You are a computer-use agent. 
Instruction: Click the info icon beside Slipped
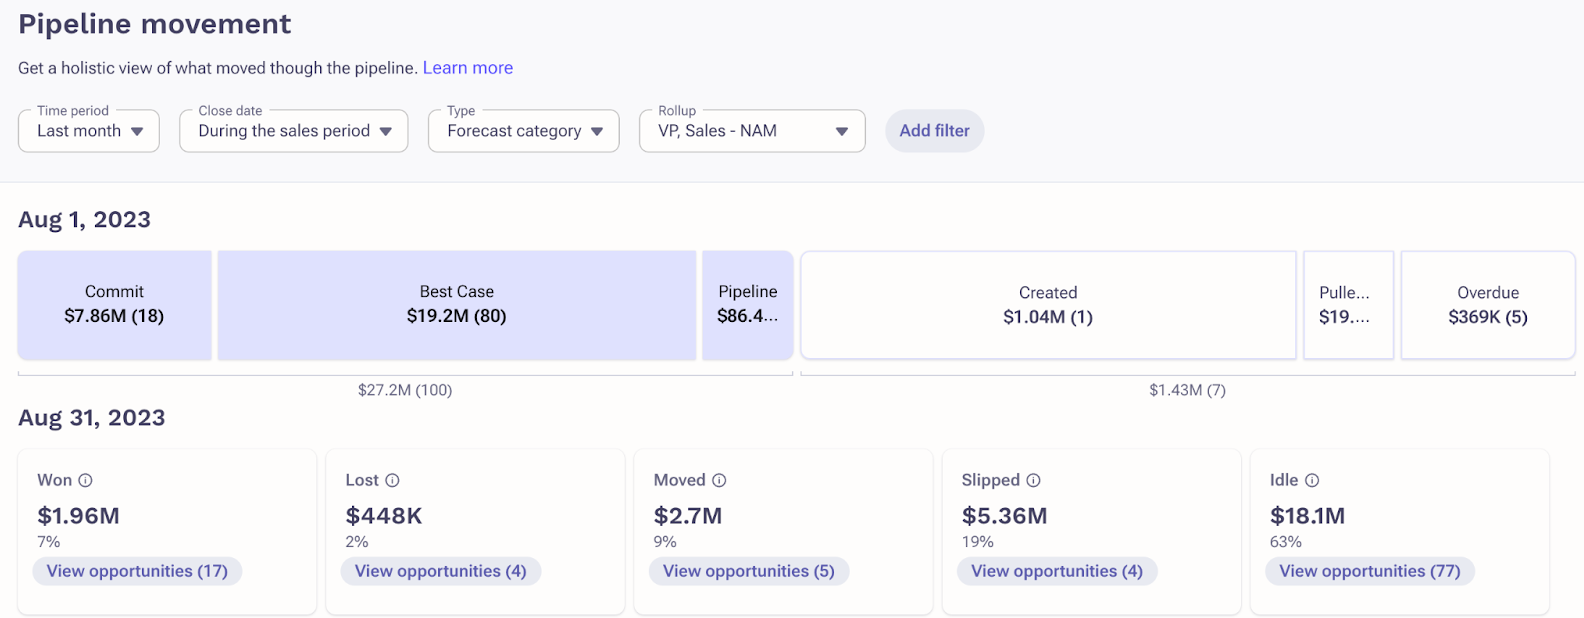[1033, 480]
